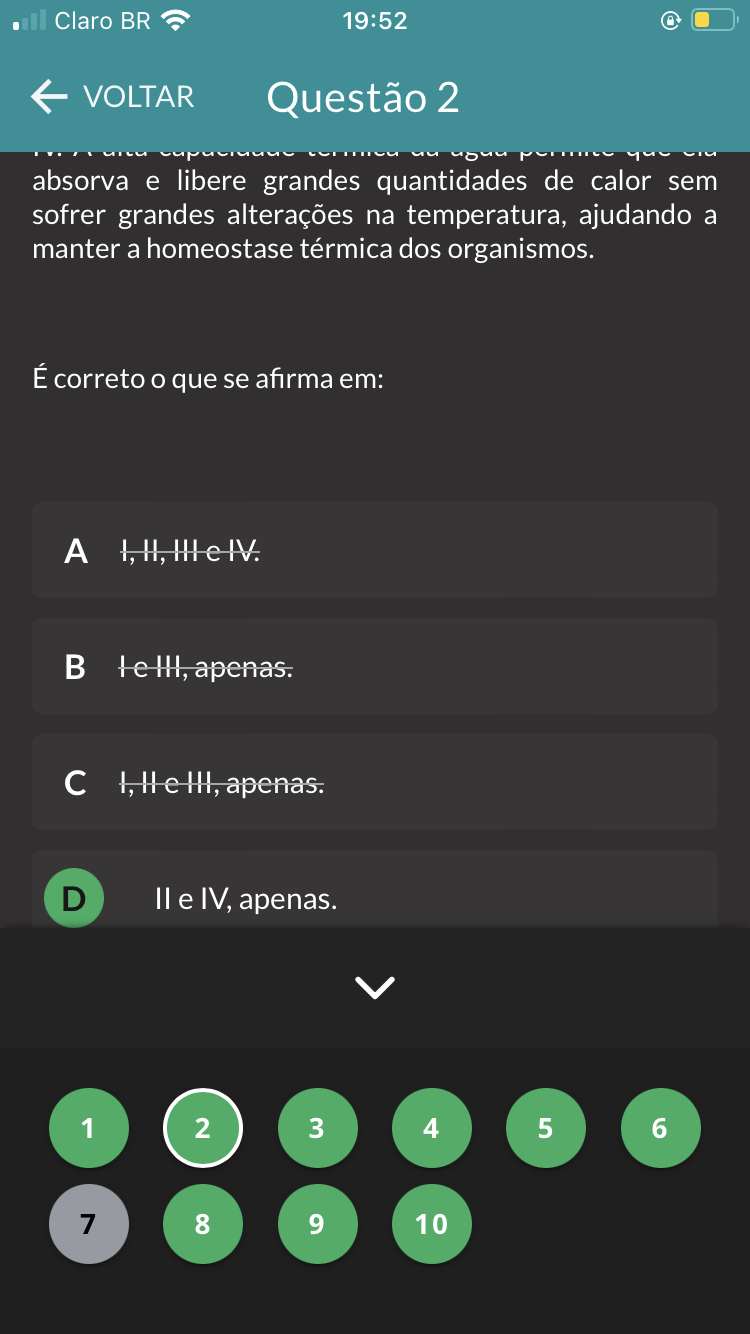The height and width of the screenshot is (1334, 750).
Task: Open question 6
Action: 661,1128
